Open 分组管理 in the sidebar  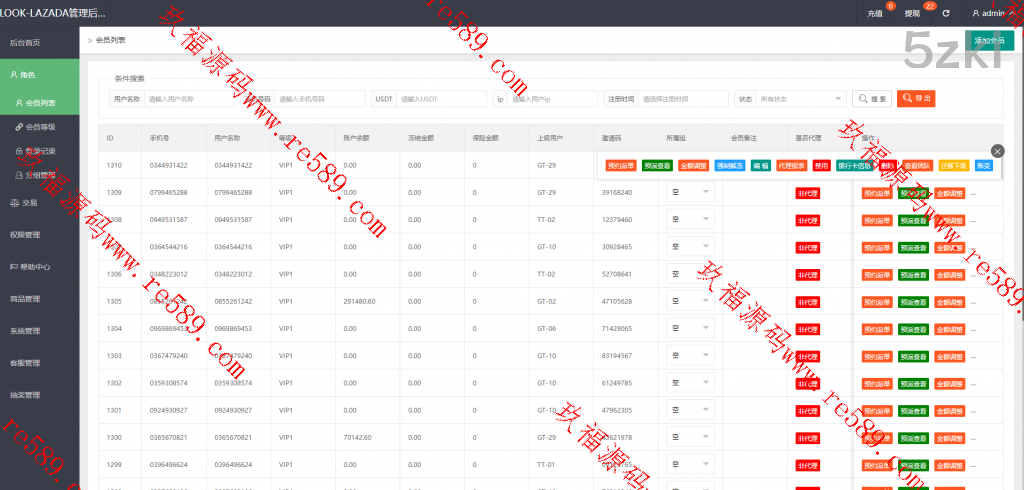[x=40, y=175]
